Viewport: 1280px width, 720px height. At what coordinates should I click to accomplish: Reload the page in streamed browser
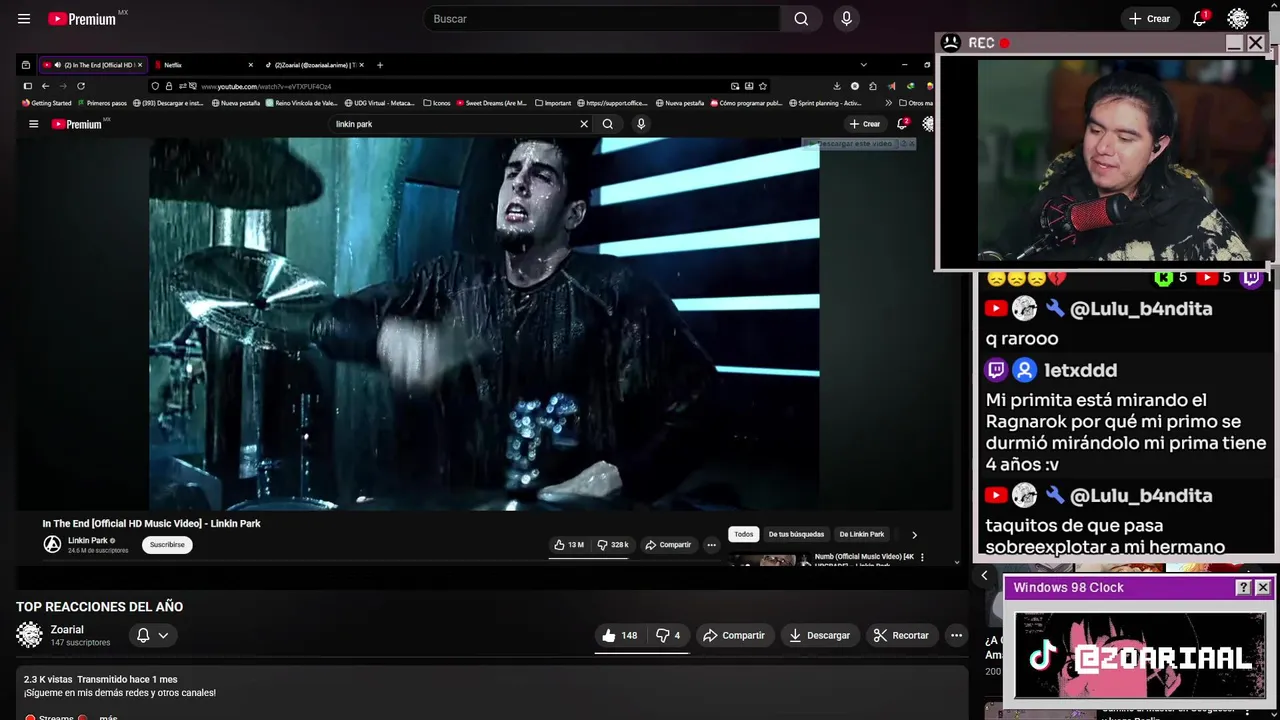click(x=81, y=86)
